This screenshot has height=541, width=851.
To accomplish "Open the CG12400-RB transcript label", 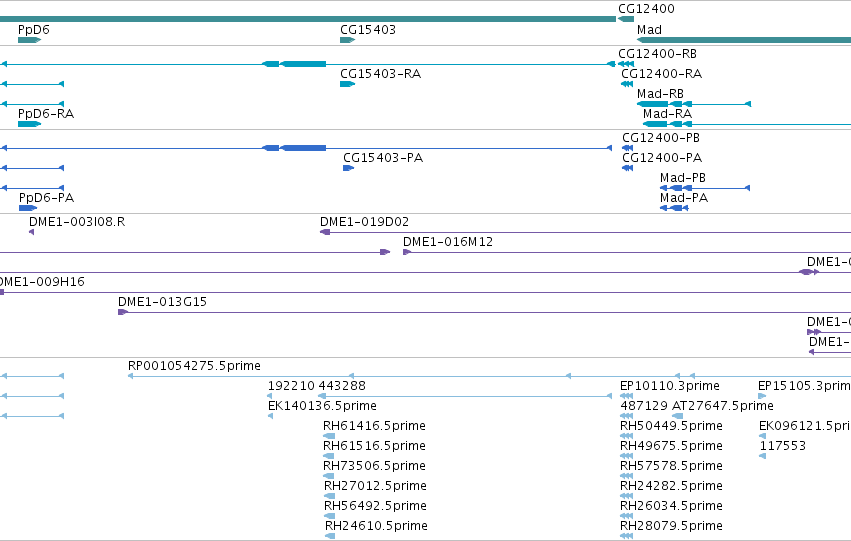I will pyautogui.click(x=657, y=54).
